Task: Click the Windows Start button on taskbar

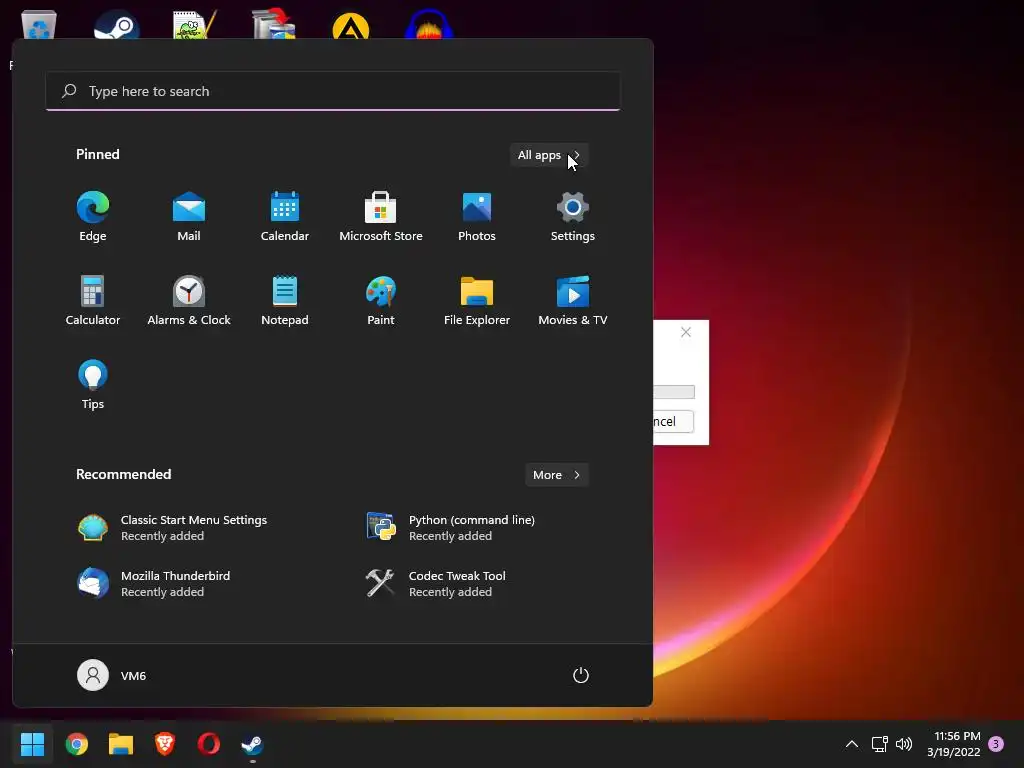Action: tap(32, 744)
